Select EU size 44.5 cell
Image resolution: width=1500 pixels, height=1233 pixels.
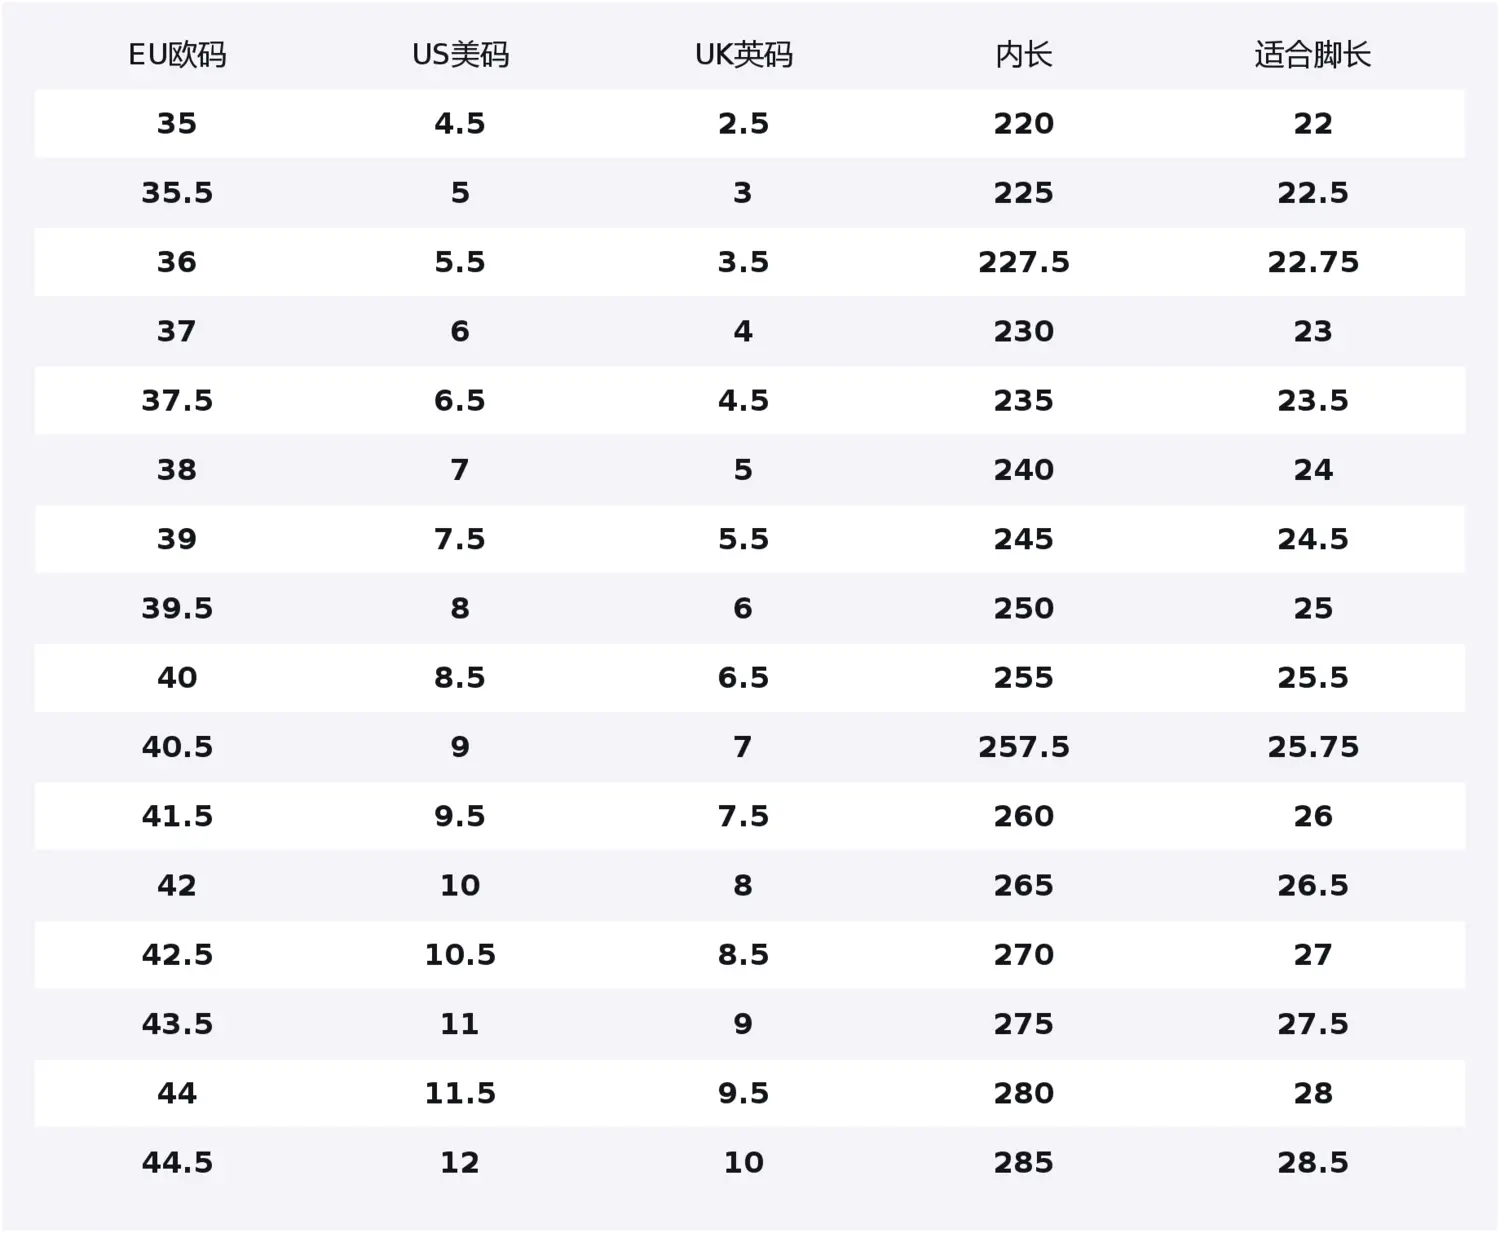177,1162
